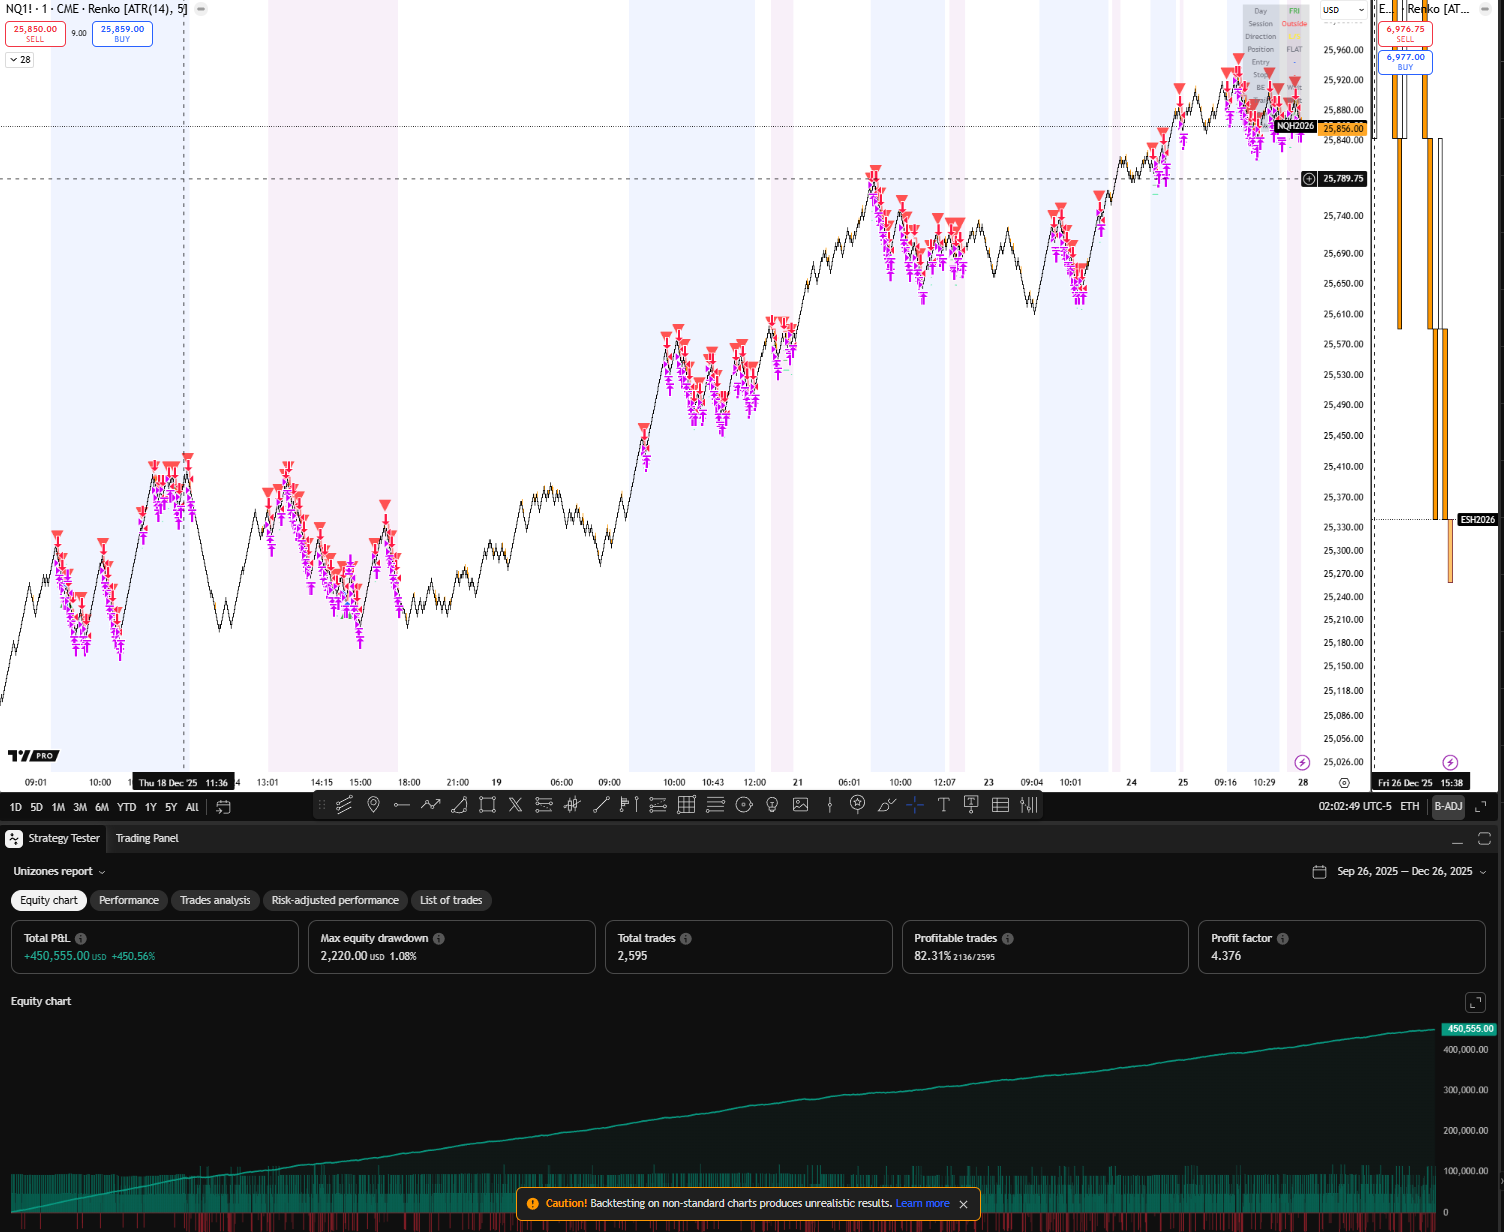Toggle the B-ADJ back-adjustment setting
The image size is (1504, 1232).
(x=1448, y=806)
